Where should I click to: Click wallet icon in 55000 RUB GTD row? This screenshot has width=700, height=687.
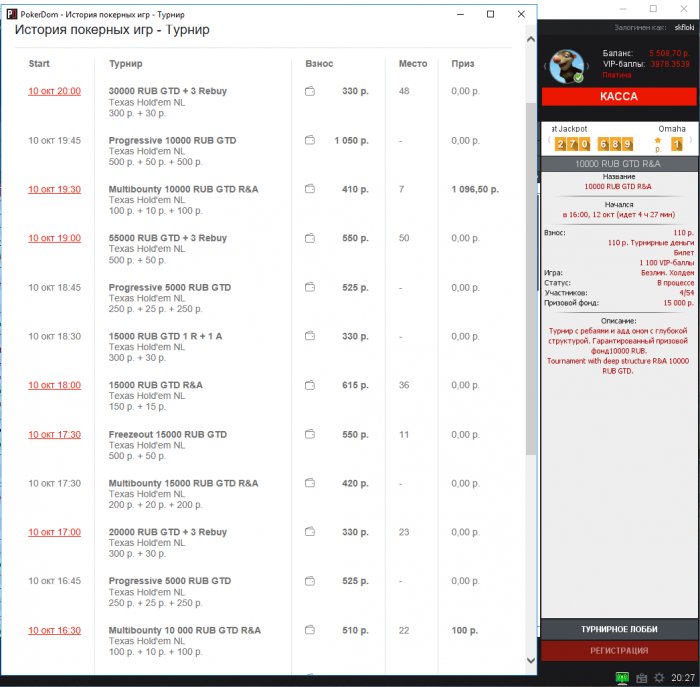310,238
